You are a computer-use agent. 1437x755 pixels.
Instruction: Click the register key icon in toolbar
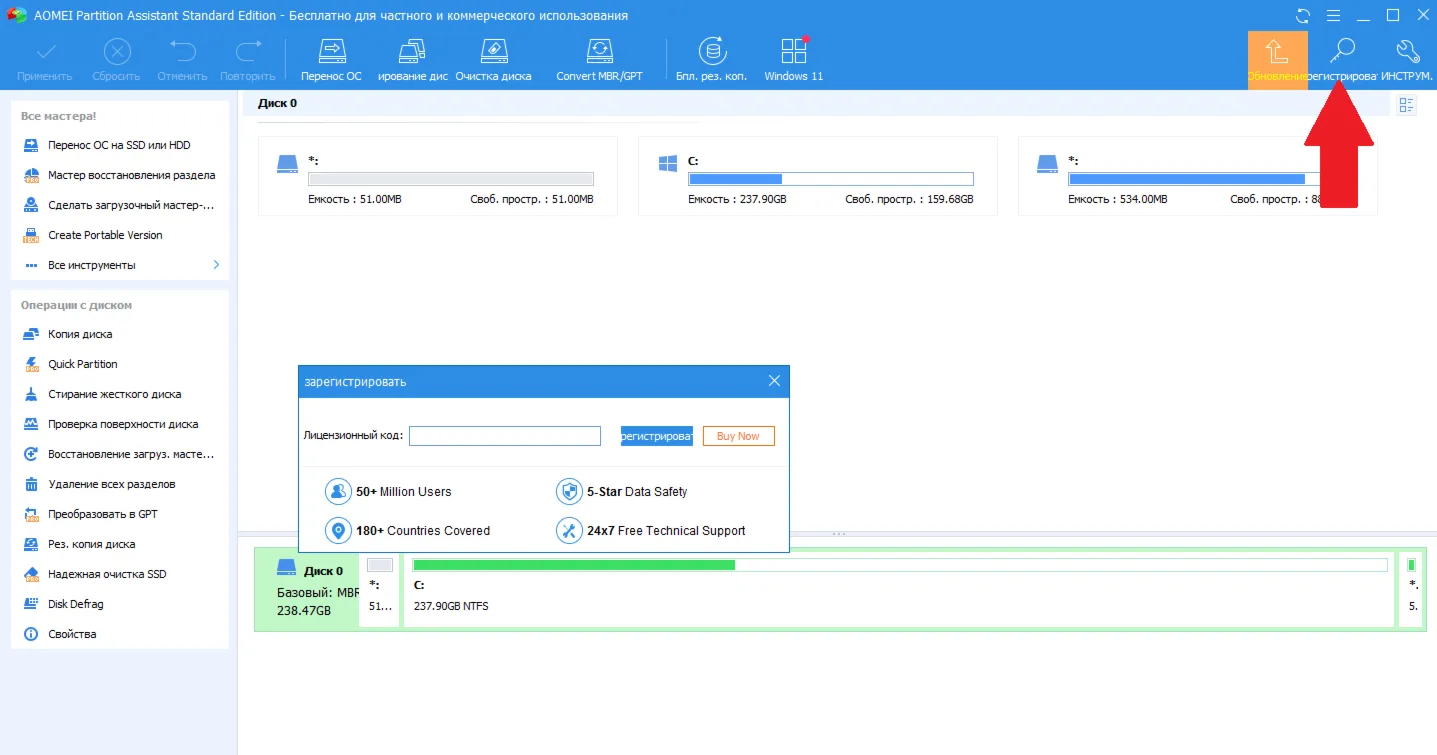[1342, 50]
